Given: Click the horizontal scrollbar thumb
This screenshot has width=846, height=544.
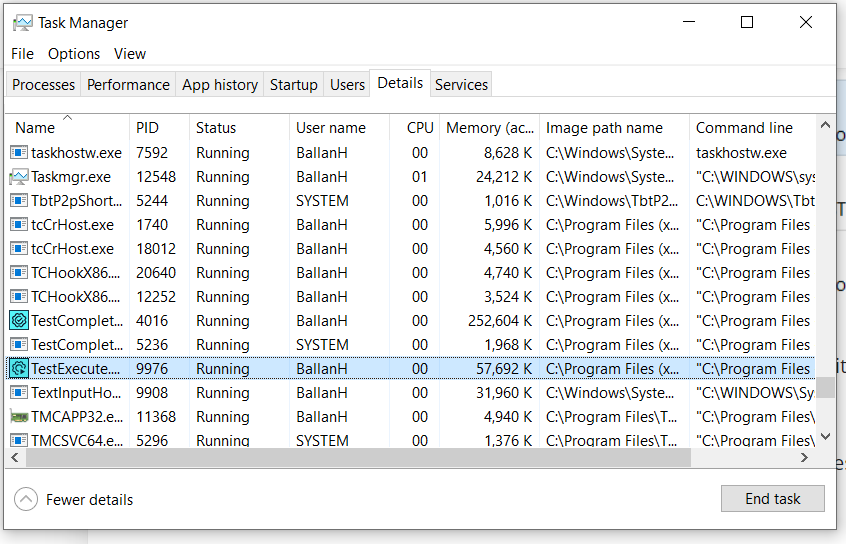Looking at the screenshot, I should (357, 457).
